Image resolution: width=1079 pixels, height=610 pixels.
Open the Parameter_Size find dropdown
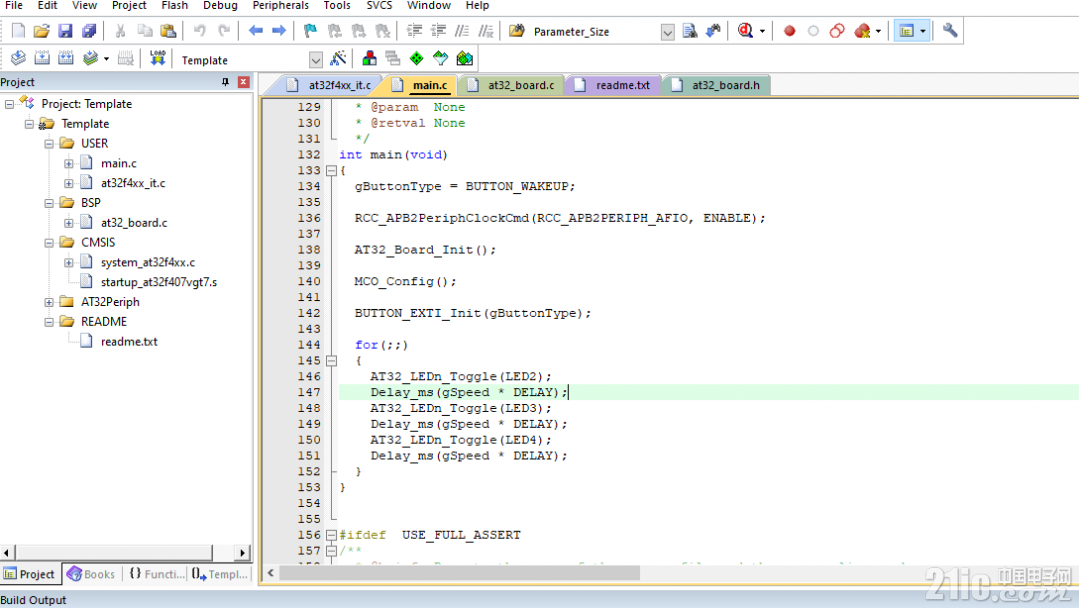tap(667, 32)
